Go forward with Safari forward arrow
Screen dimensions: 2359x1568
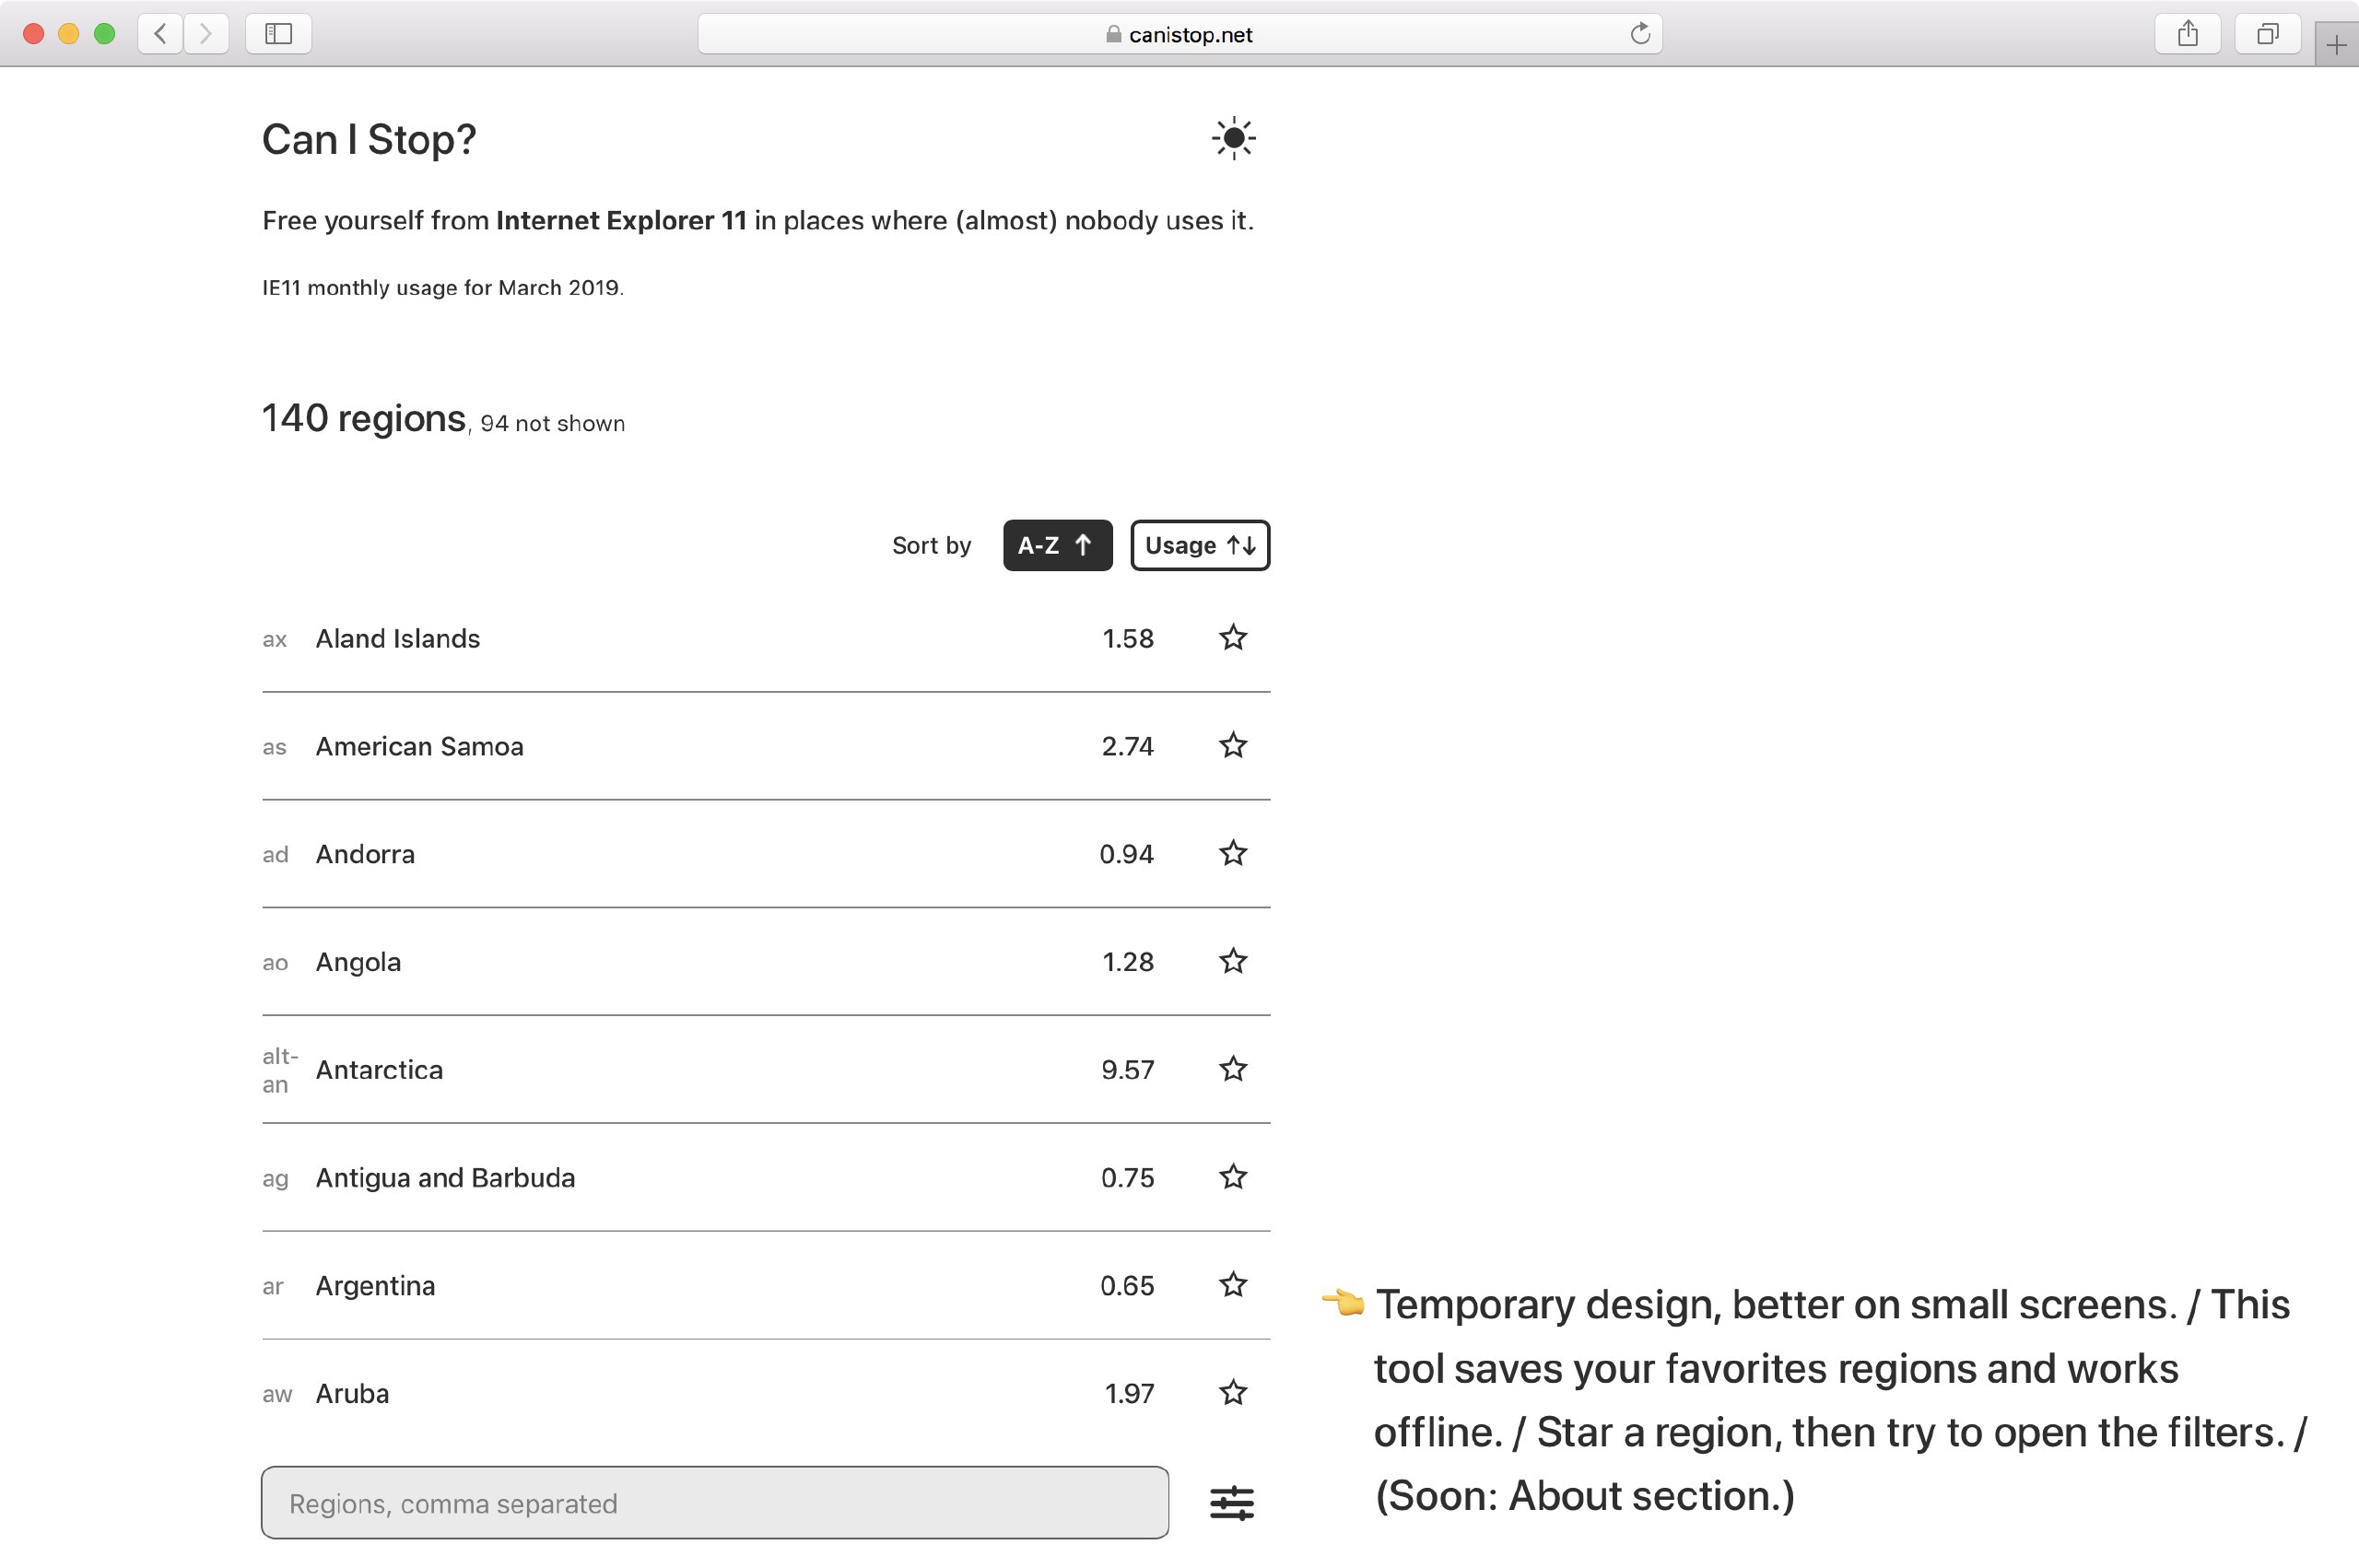[206, 34]
